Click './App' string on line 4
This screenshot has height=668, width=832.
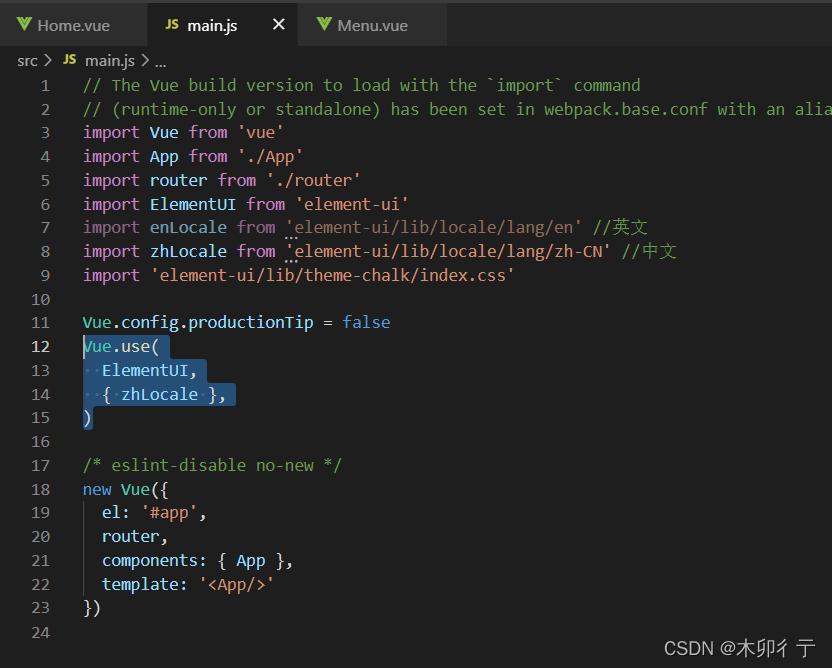coord(270,157)
